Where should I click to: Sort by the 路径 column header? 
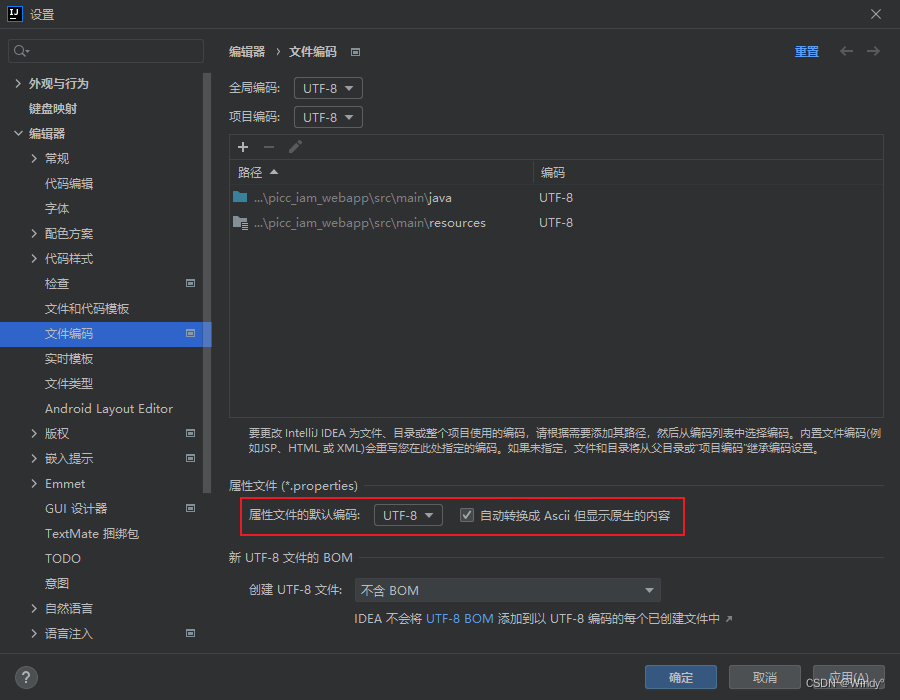[x=381, y=172]
